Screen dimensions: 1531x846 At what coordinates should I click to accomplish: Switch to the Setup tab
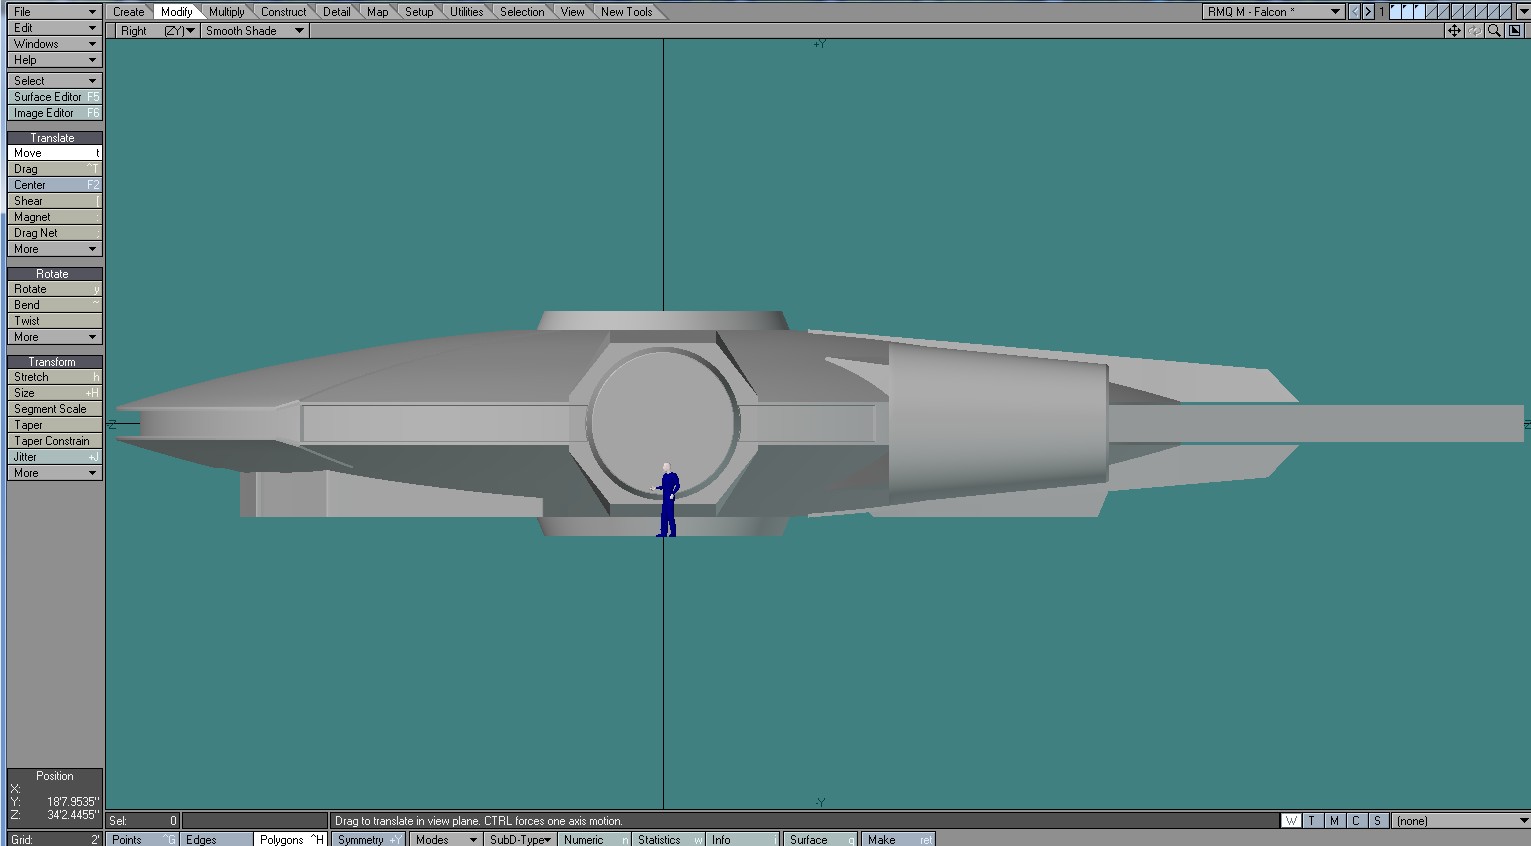click(x=419, y=12)
